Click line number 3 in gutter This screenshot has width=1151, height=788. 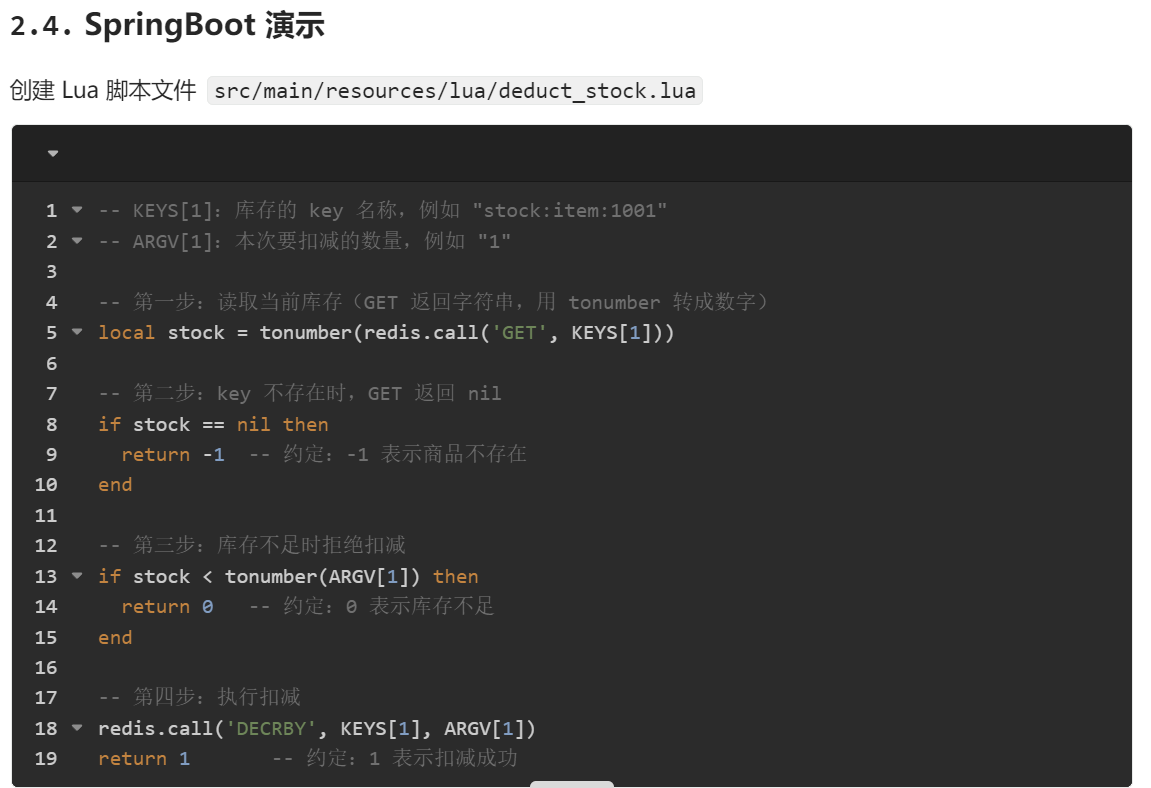point(51,272)
